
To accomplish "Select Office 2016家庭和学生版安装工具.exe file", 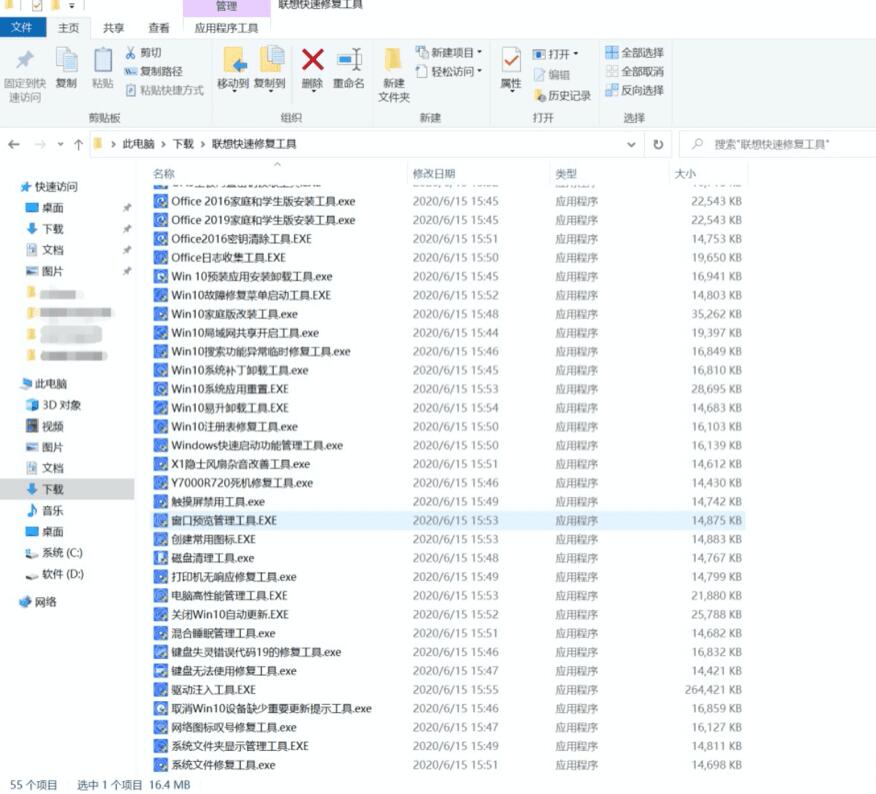I will click(x=263, y=201).
